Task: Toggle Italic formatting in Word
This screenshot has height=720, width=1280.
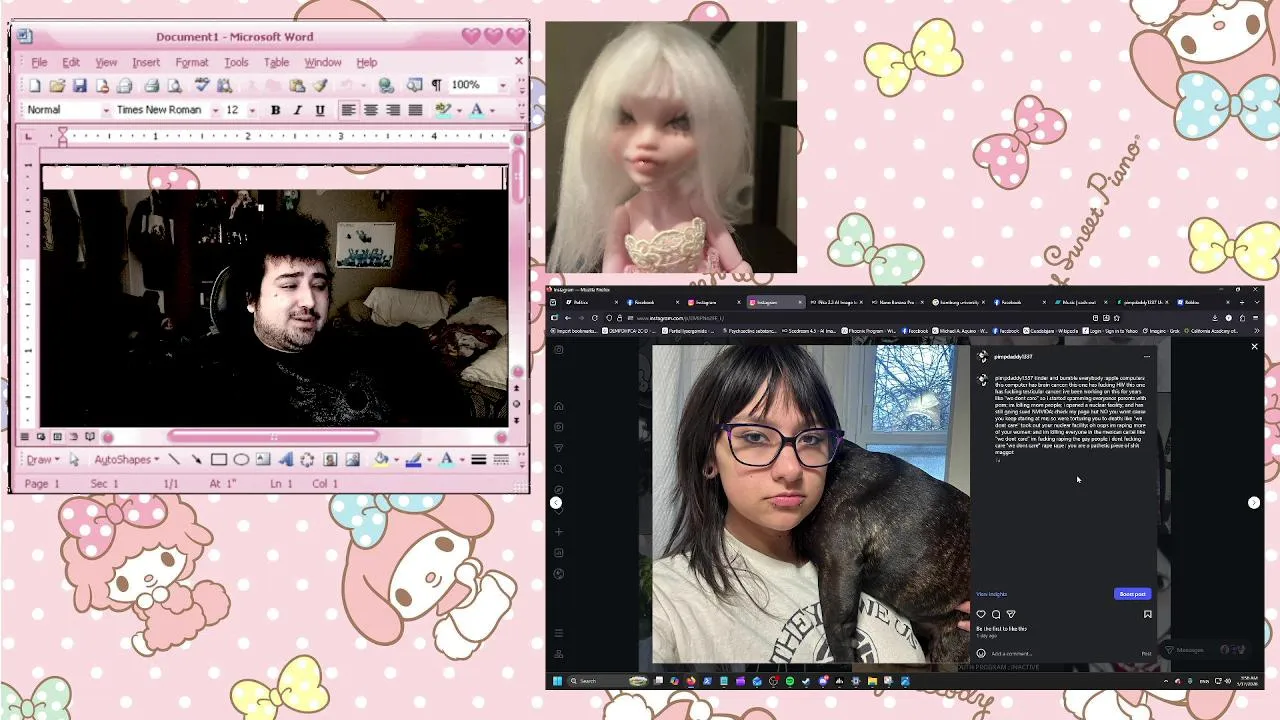Action: point(297,110)
